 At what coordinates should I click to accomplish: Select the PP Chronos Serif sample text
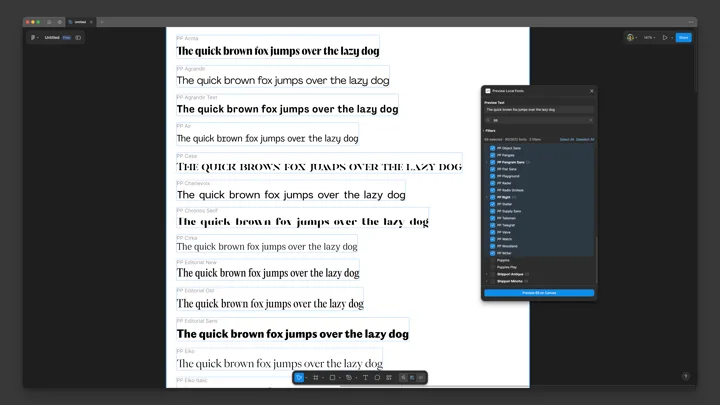pyautogui.click(x=303, y=222)
